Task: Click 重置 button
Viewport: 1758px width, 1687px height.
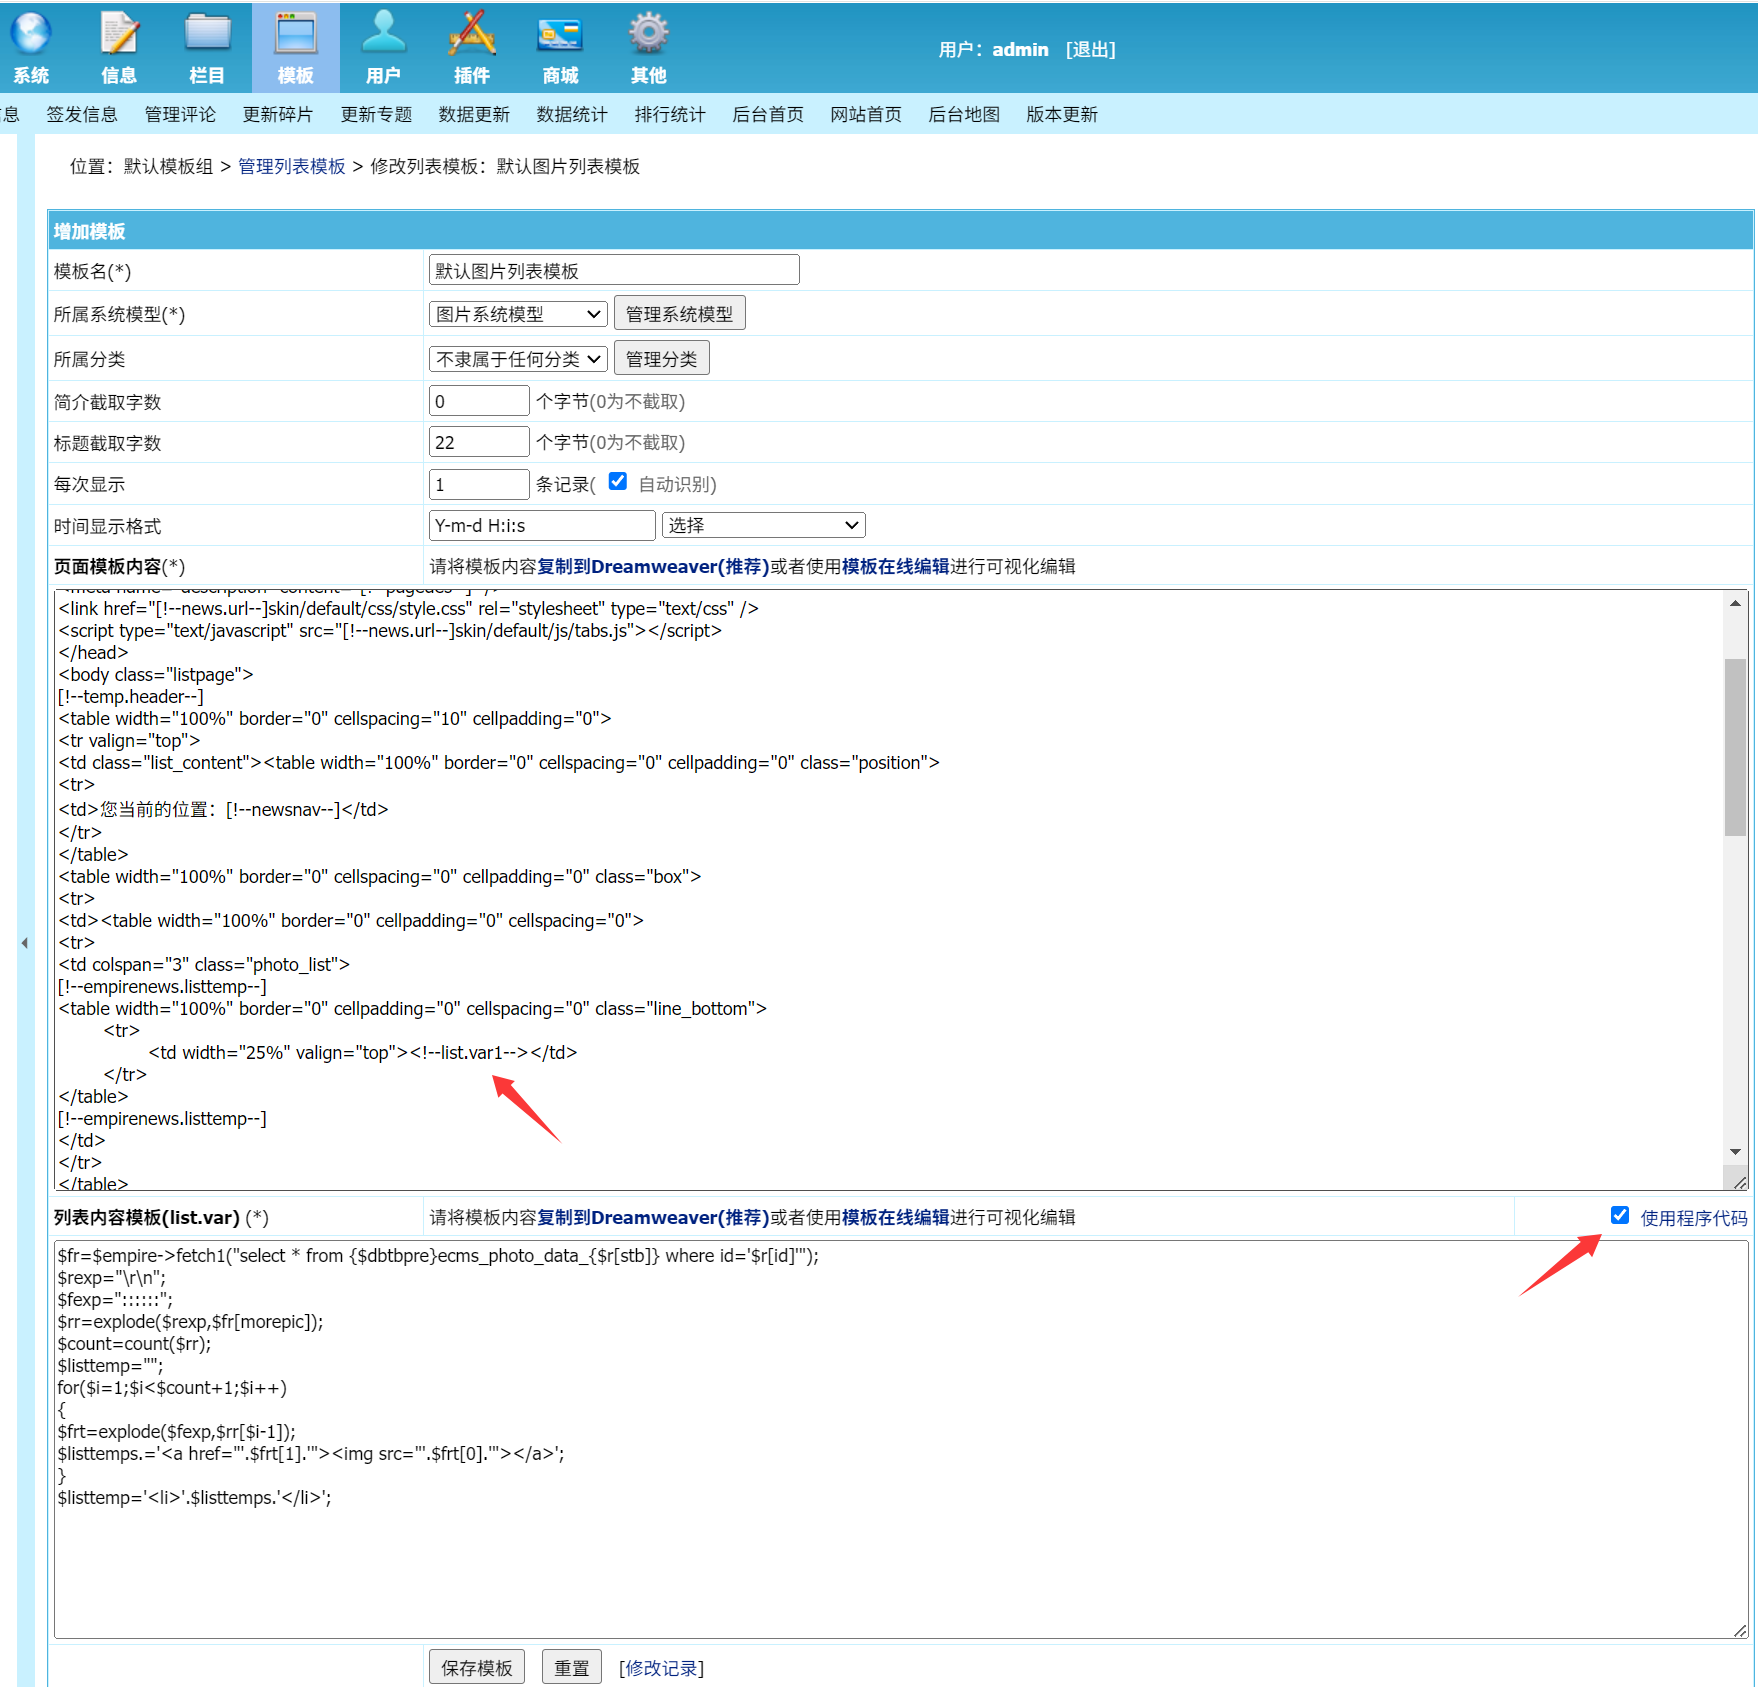Action: coord(572,1667)
